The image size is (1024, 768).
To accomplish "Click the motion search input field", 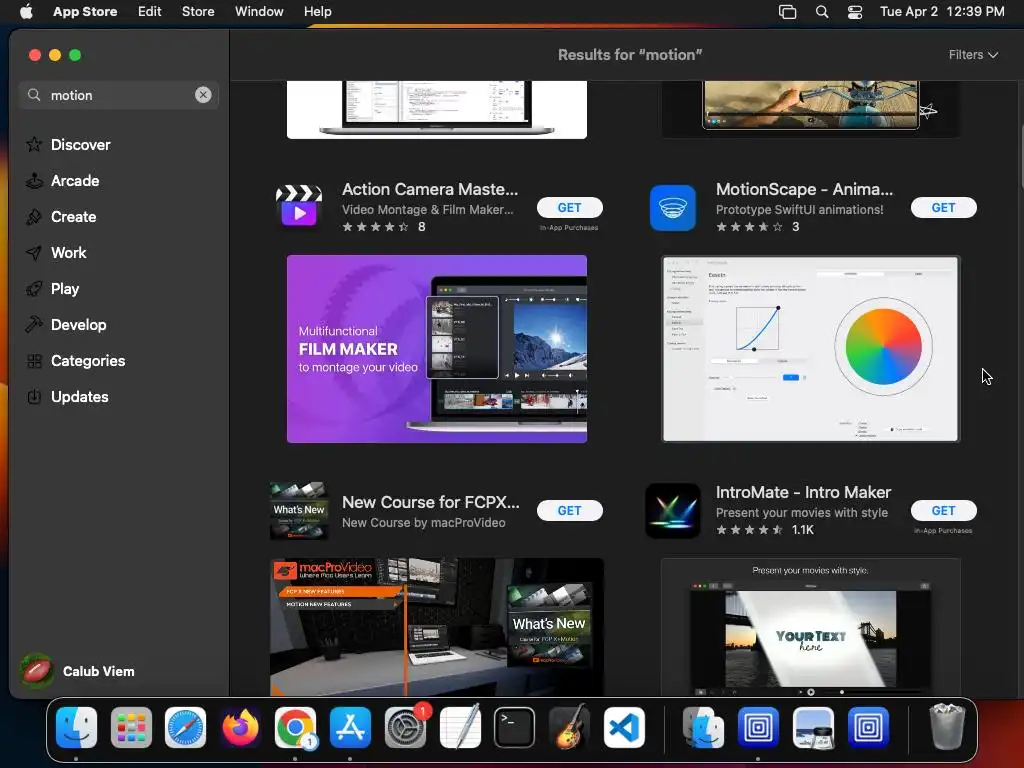I will point(120,95).
